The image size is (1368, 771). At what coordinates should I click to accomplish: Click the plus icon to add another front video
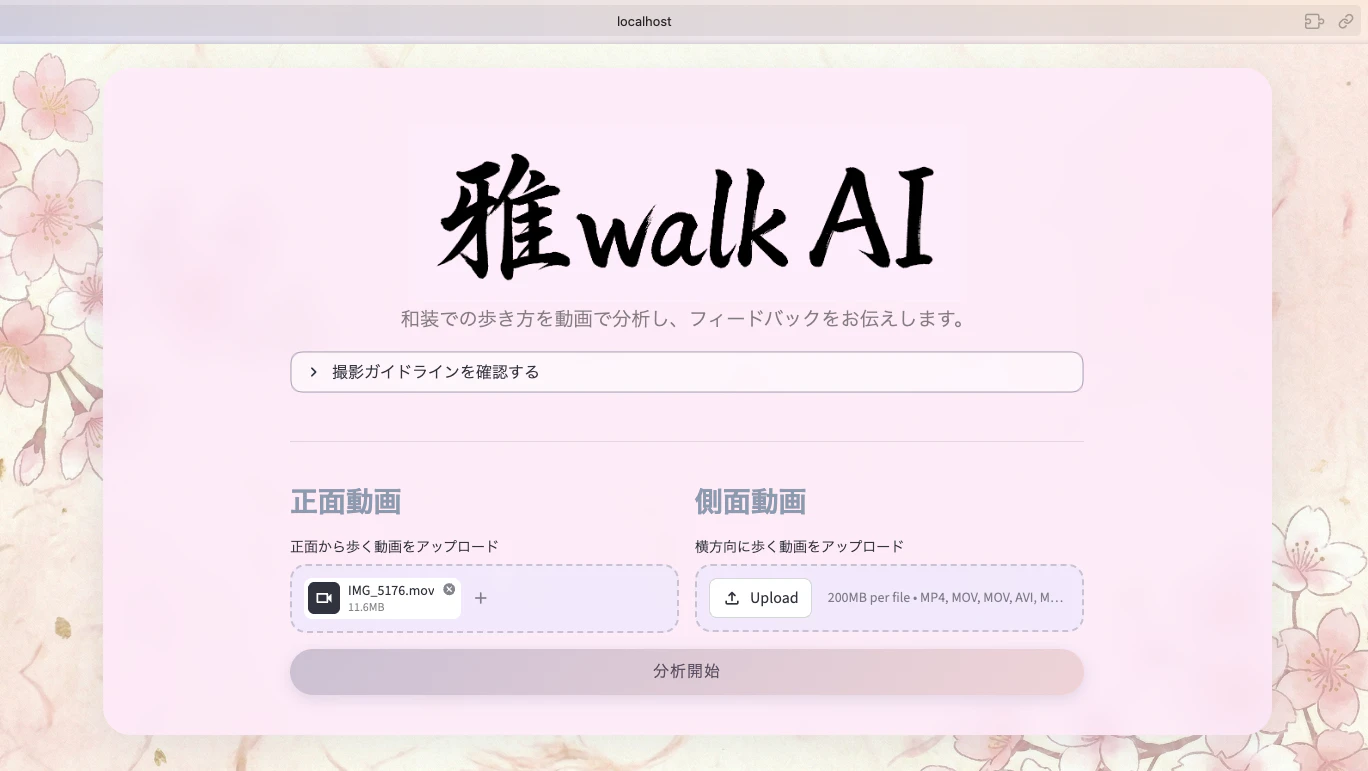481,598
